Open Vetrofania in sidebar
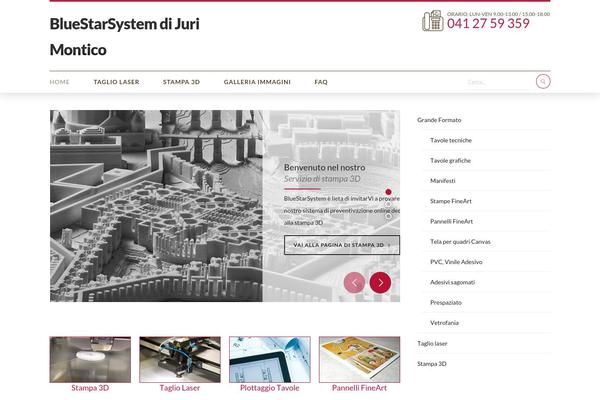Image resolution: width=600 pixels, height=400 pixels. [444, 323]
